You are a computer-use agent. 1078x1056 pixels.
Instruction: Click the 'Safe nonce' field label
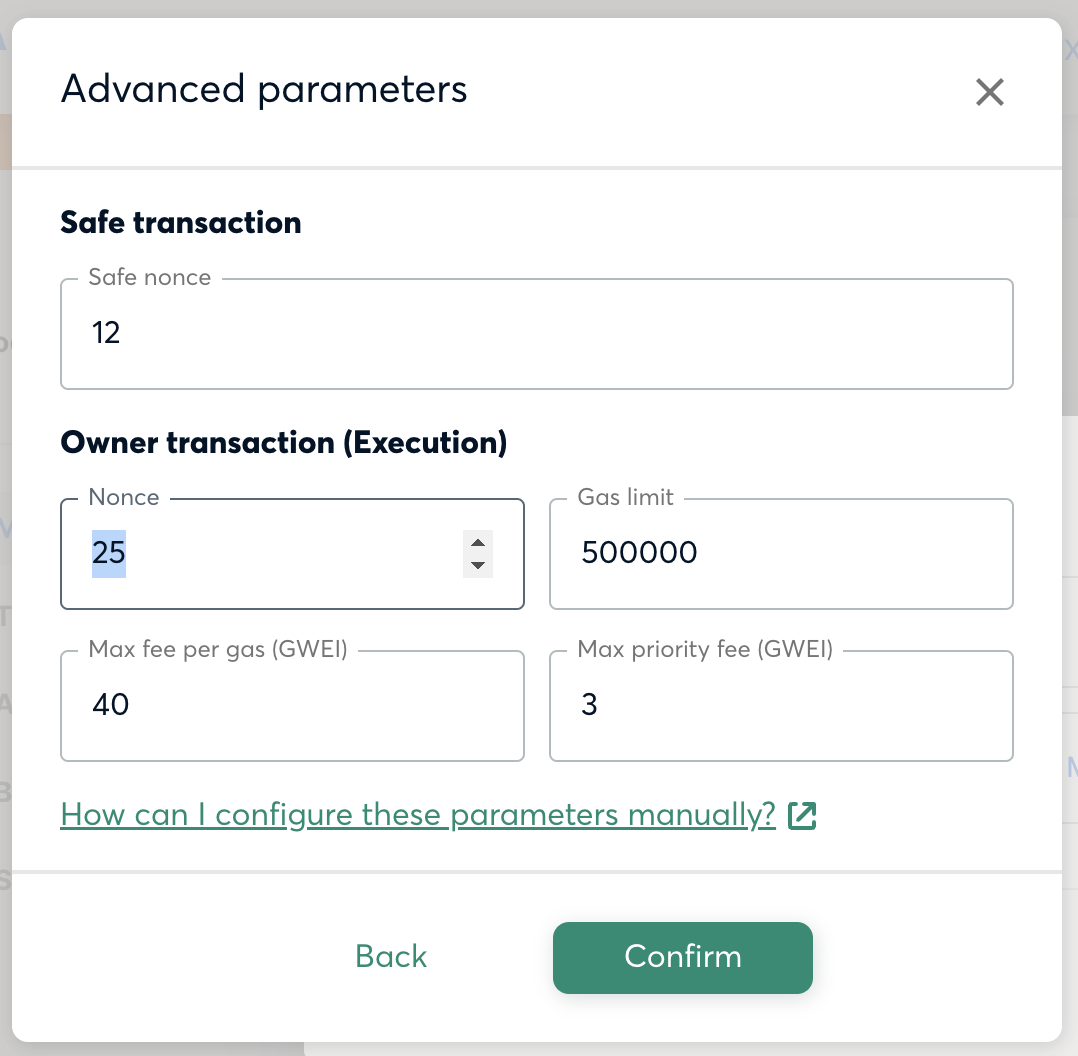(150, 277)
